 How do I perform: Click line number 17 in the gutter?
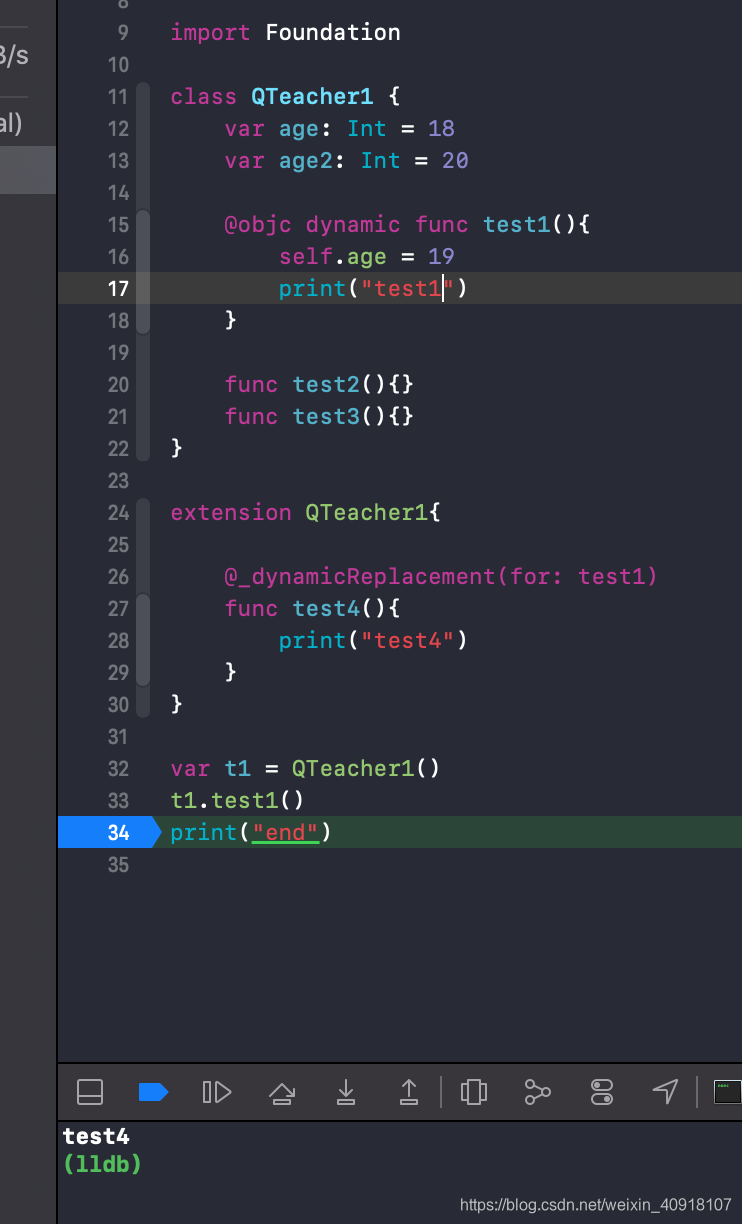point(118,288)
